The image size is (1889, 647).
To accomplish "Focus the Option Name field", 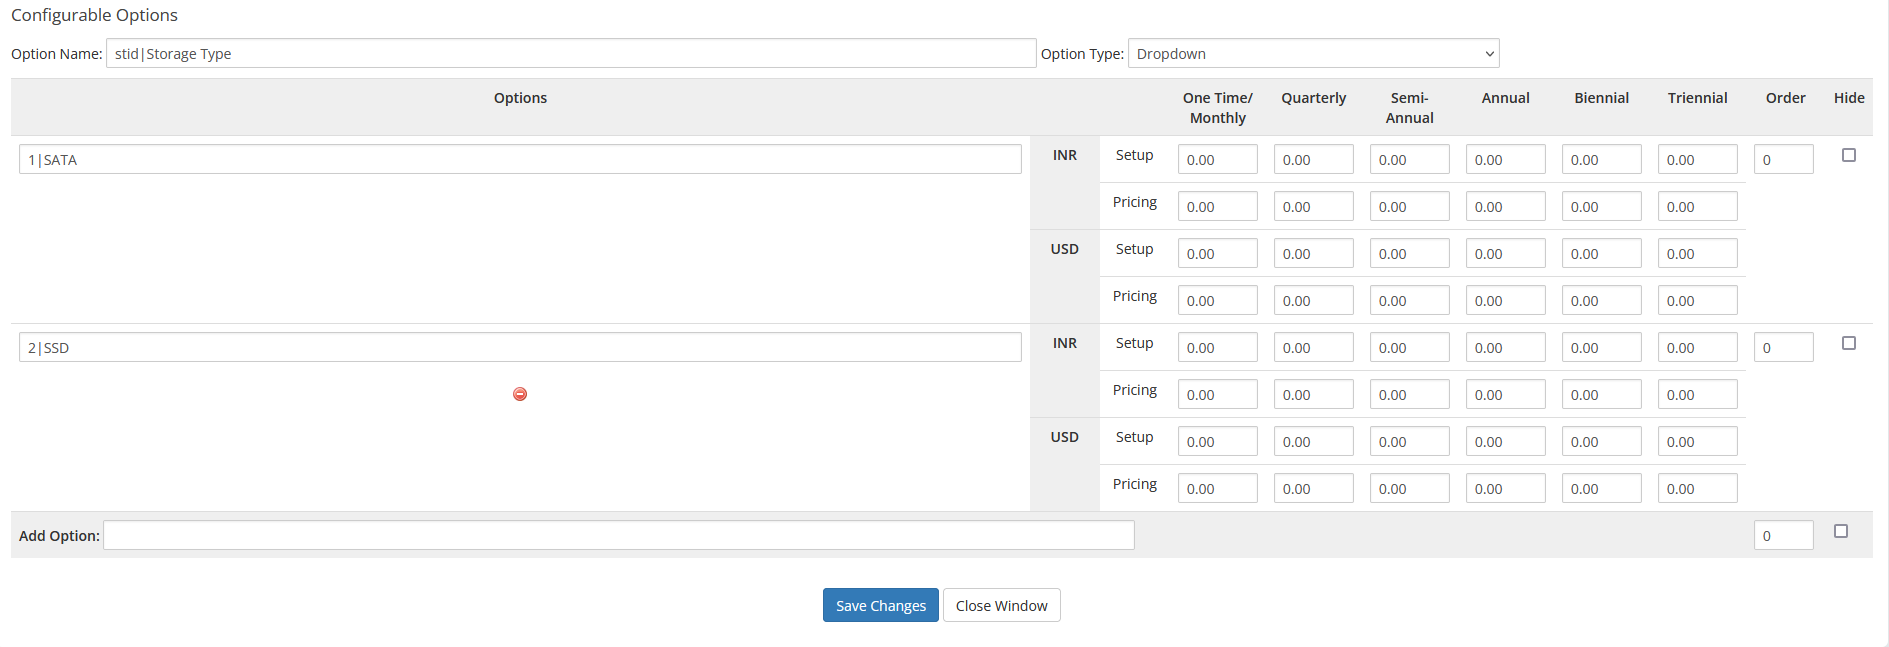I will [571, 53].
